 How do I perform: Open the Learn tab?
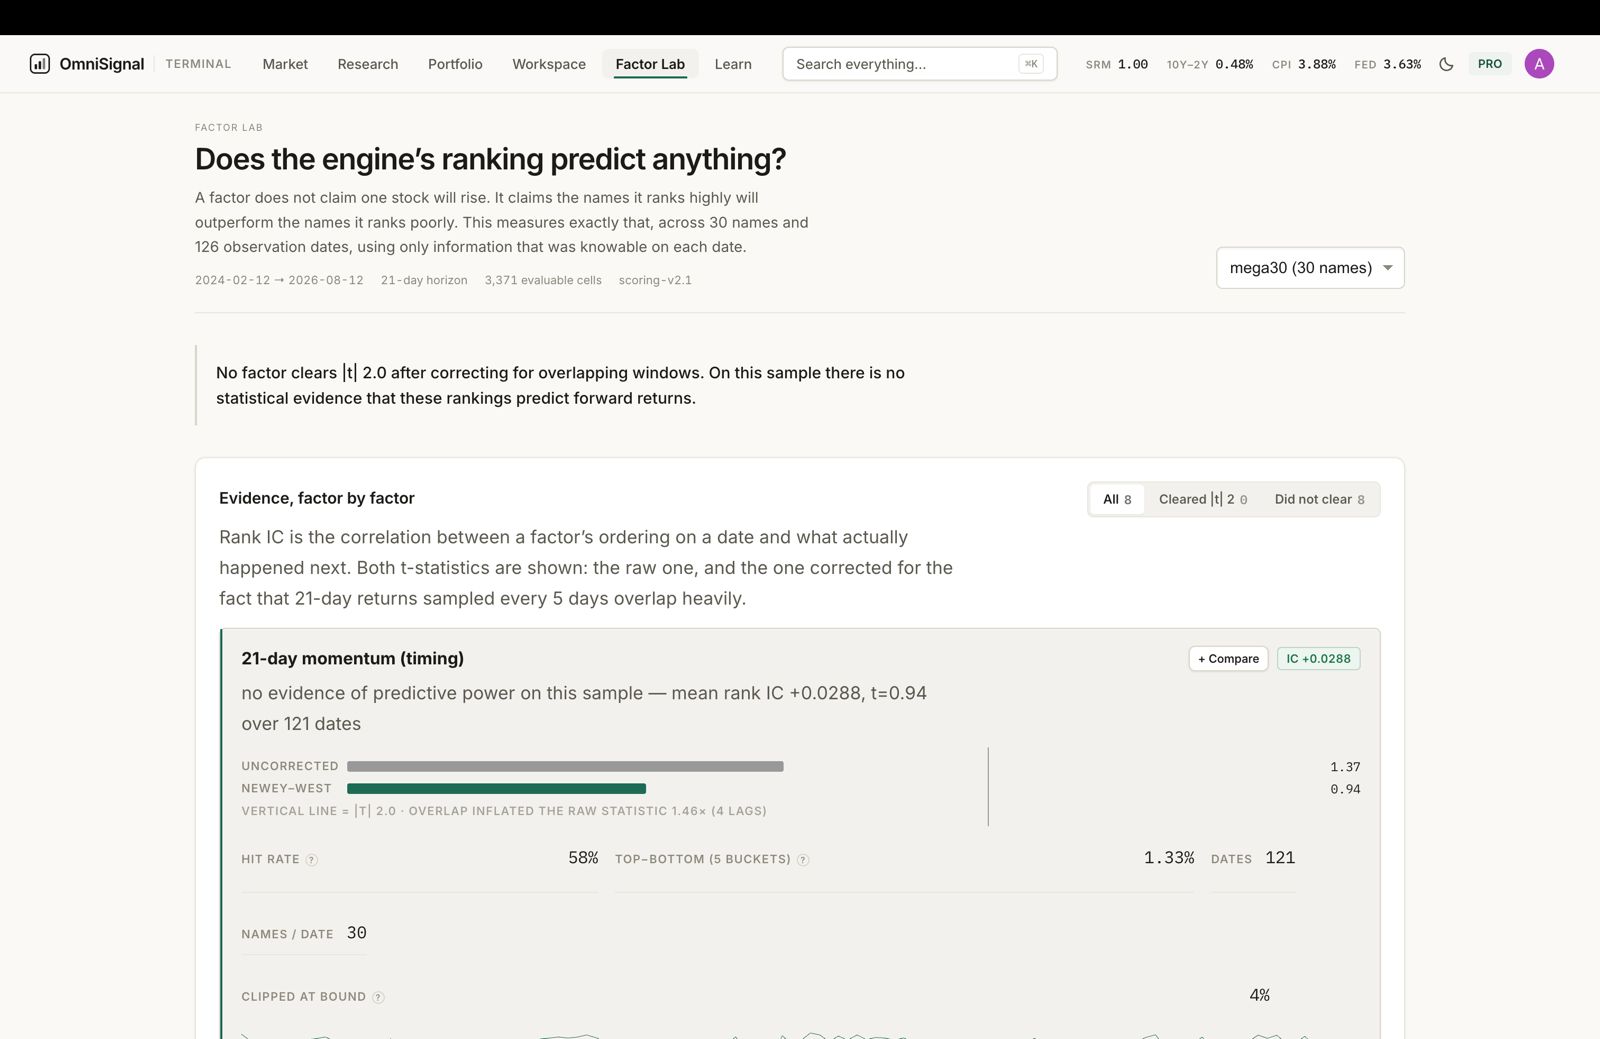click(x=733, y=64)
